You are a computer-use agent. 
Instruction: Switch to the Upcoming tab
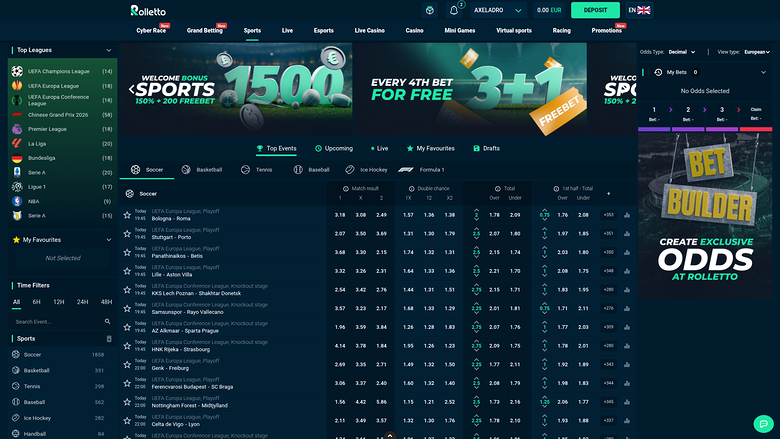click(x=334, y=148)
